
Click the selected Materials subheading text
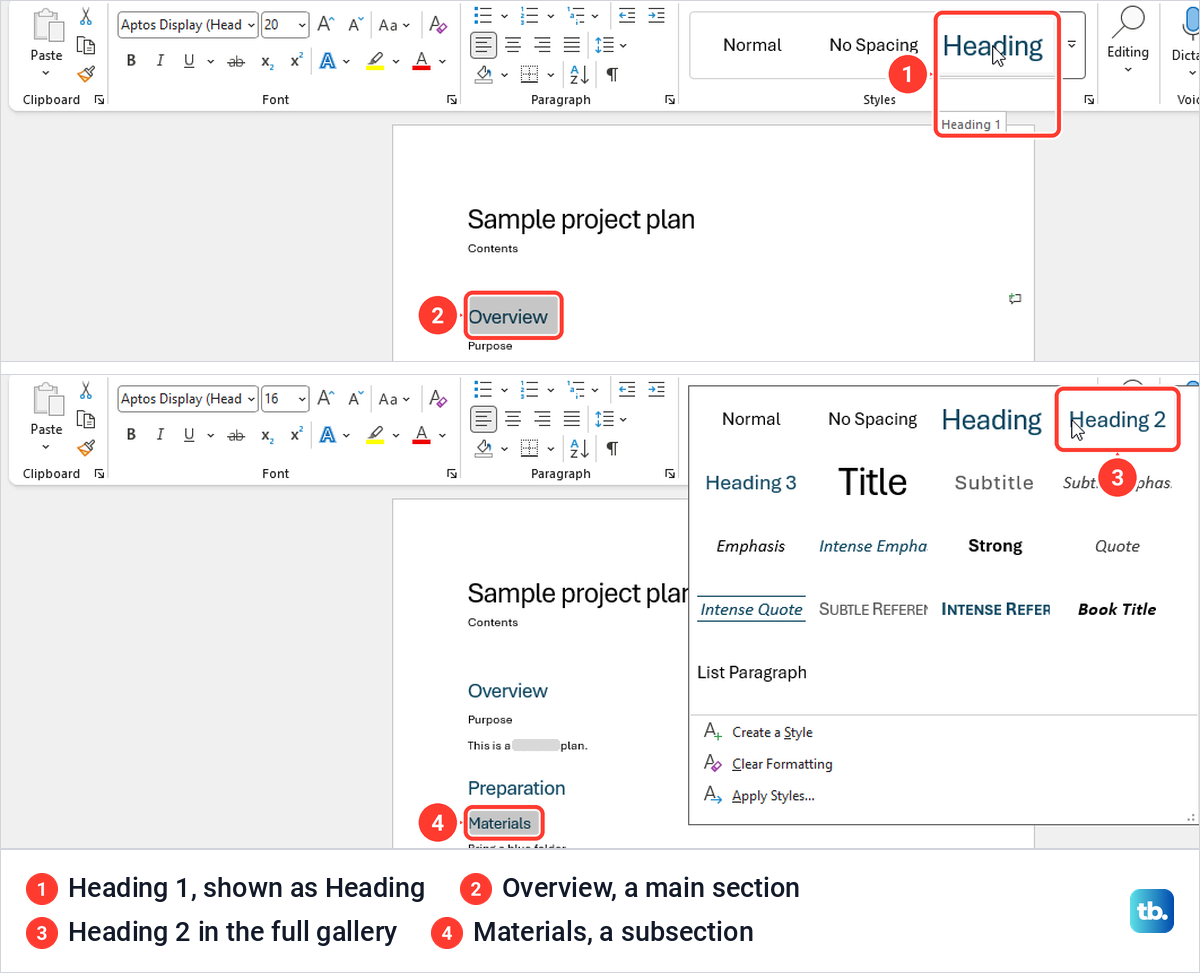(500, 823)
